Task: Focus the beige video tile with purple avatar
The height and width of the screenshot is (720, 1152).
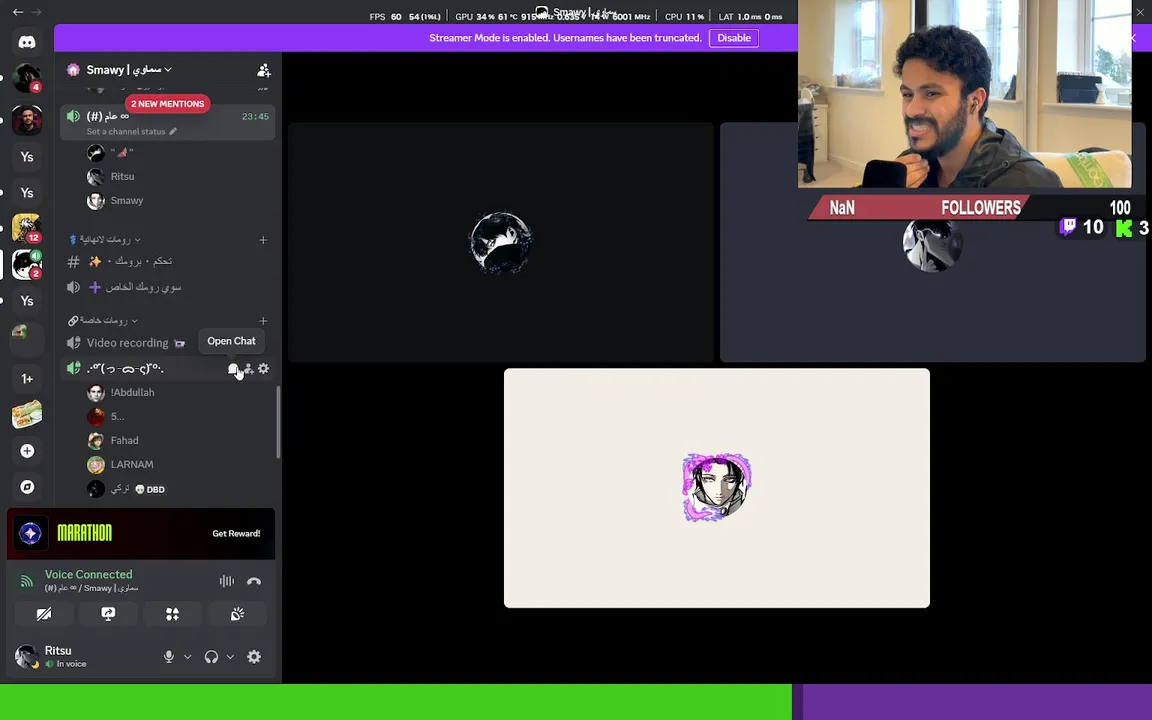Action: tap(716, 488)
